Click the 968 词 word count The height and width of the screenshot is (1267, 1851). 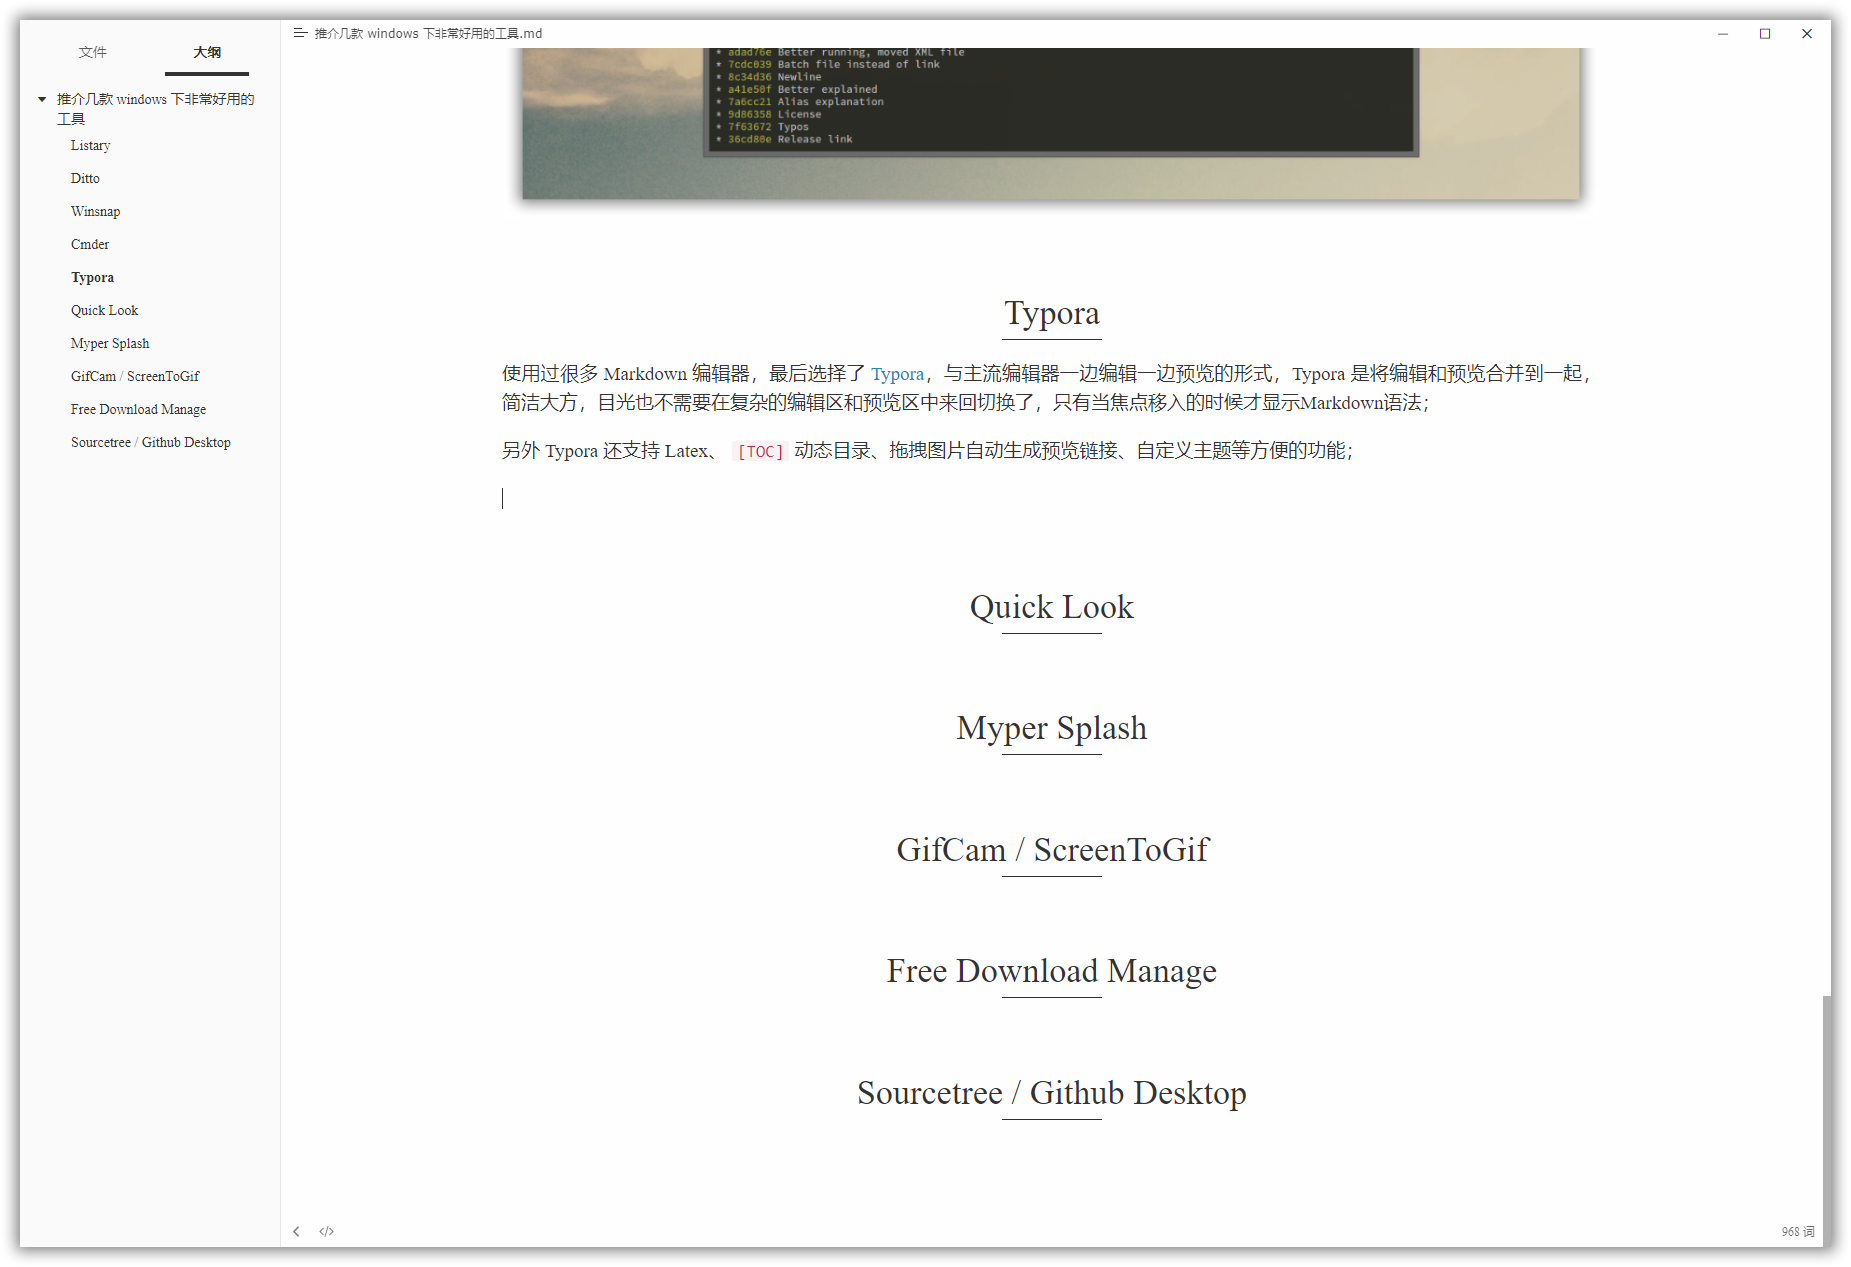tap(1797, 1232)
